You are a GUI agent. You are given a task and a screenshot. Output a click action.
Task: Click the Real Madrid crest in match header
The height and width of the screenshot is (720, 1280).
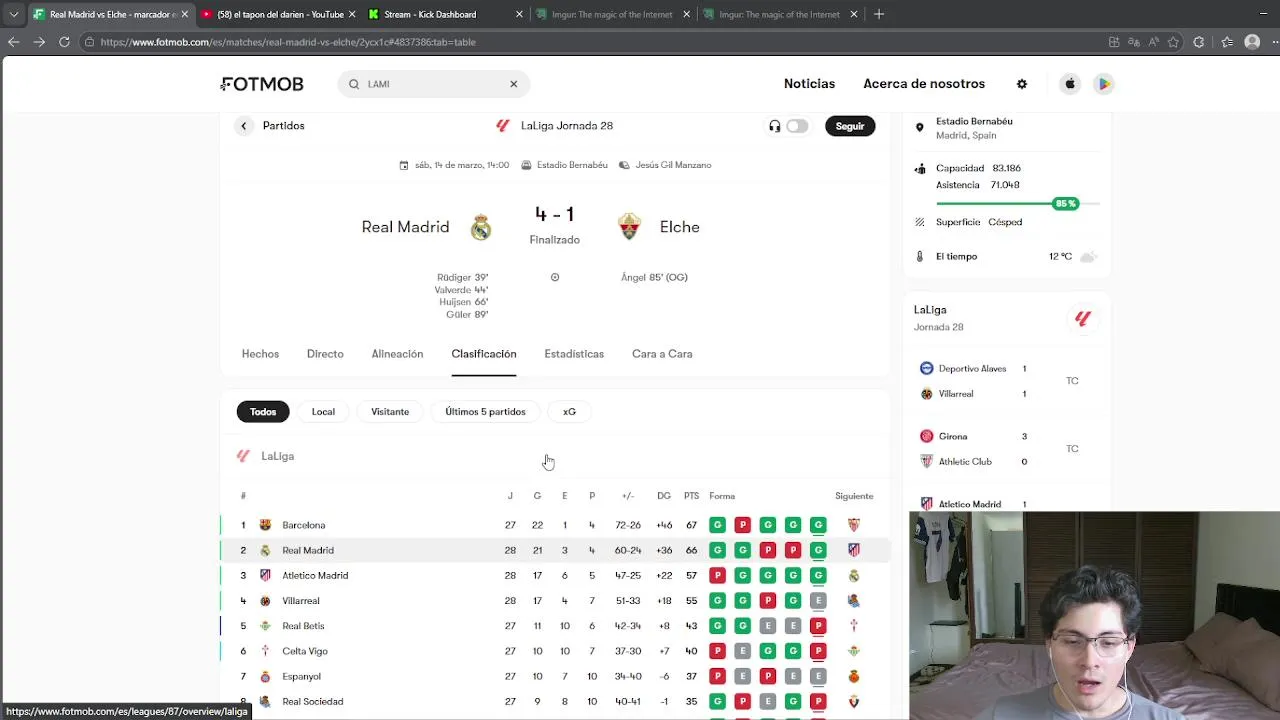click(x=481, y=227)
